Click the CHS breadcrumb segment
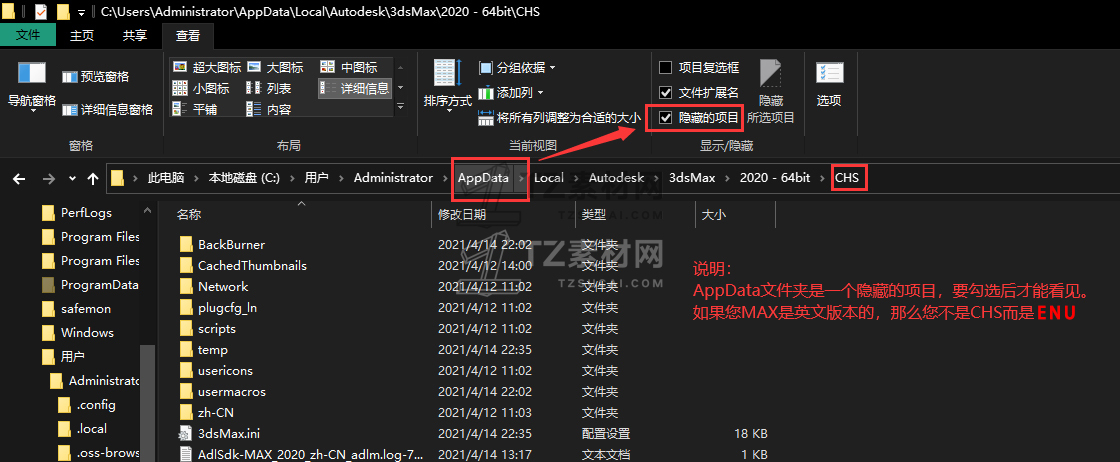 point(846,178)
